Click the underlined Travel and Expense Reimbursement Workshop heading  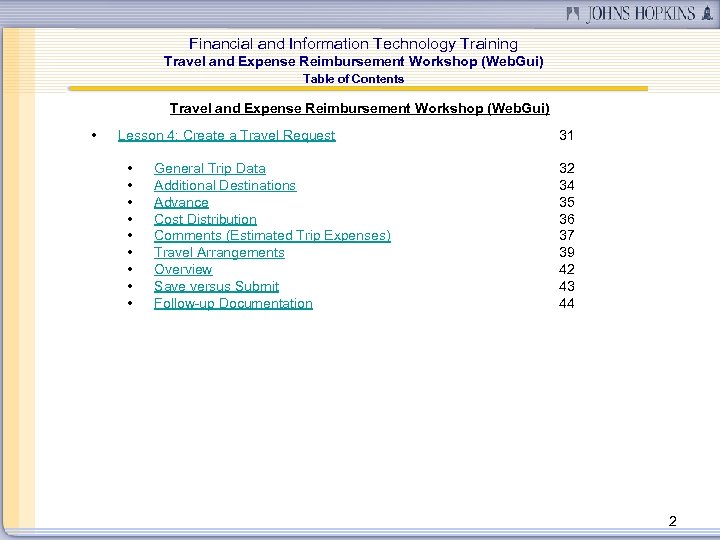click(360, 108)
